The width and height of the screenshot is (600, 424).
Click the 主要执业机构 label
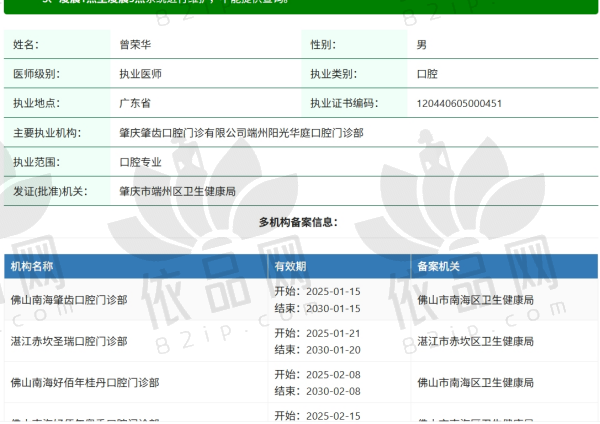(x=47, y=133)
